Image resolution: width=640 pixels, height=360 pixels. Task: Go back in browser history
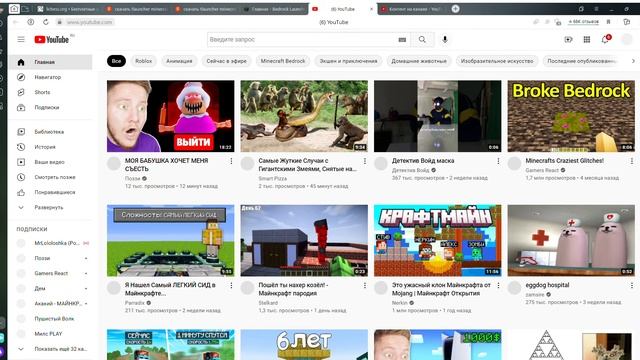(x=16, y=22)
